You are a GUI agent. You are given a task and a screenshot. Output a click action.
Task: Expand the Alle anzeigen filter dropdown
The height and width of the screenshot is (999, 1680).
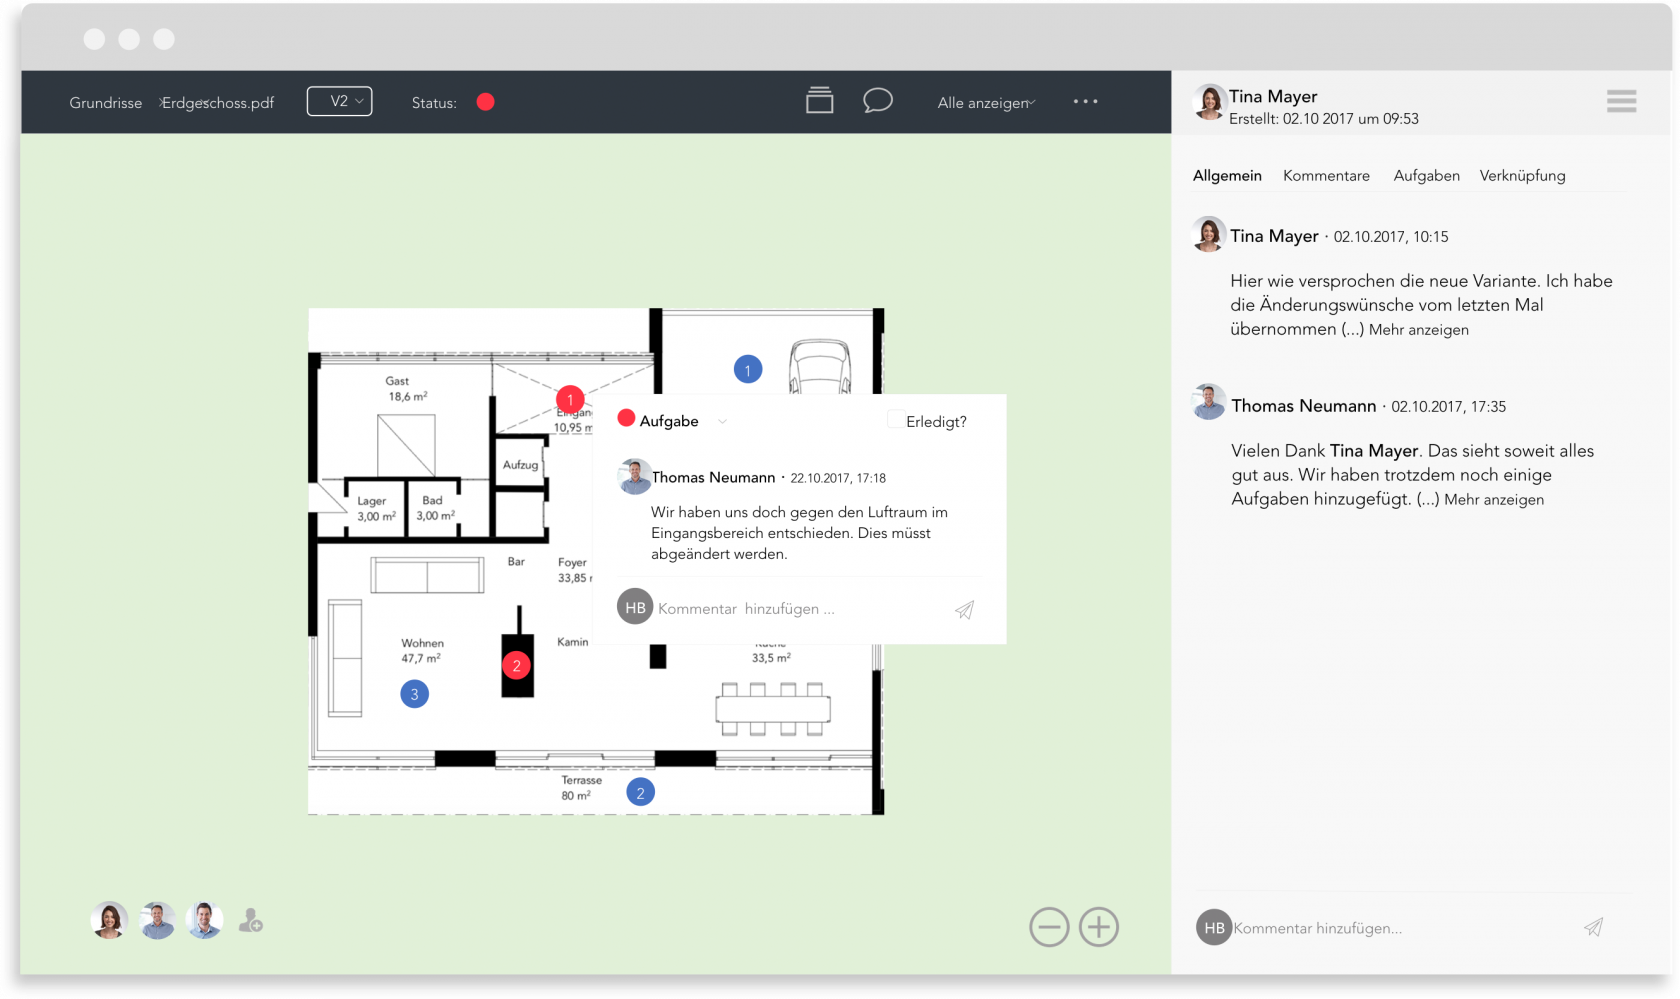pos(986,103)
